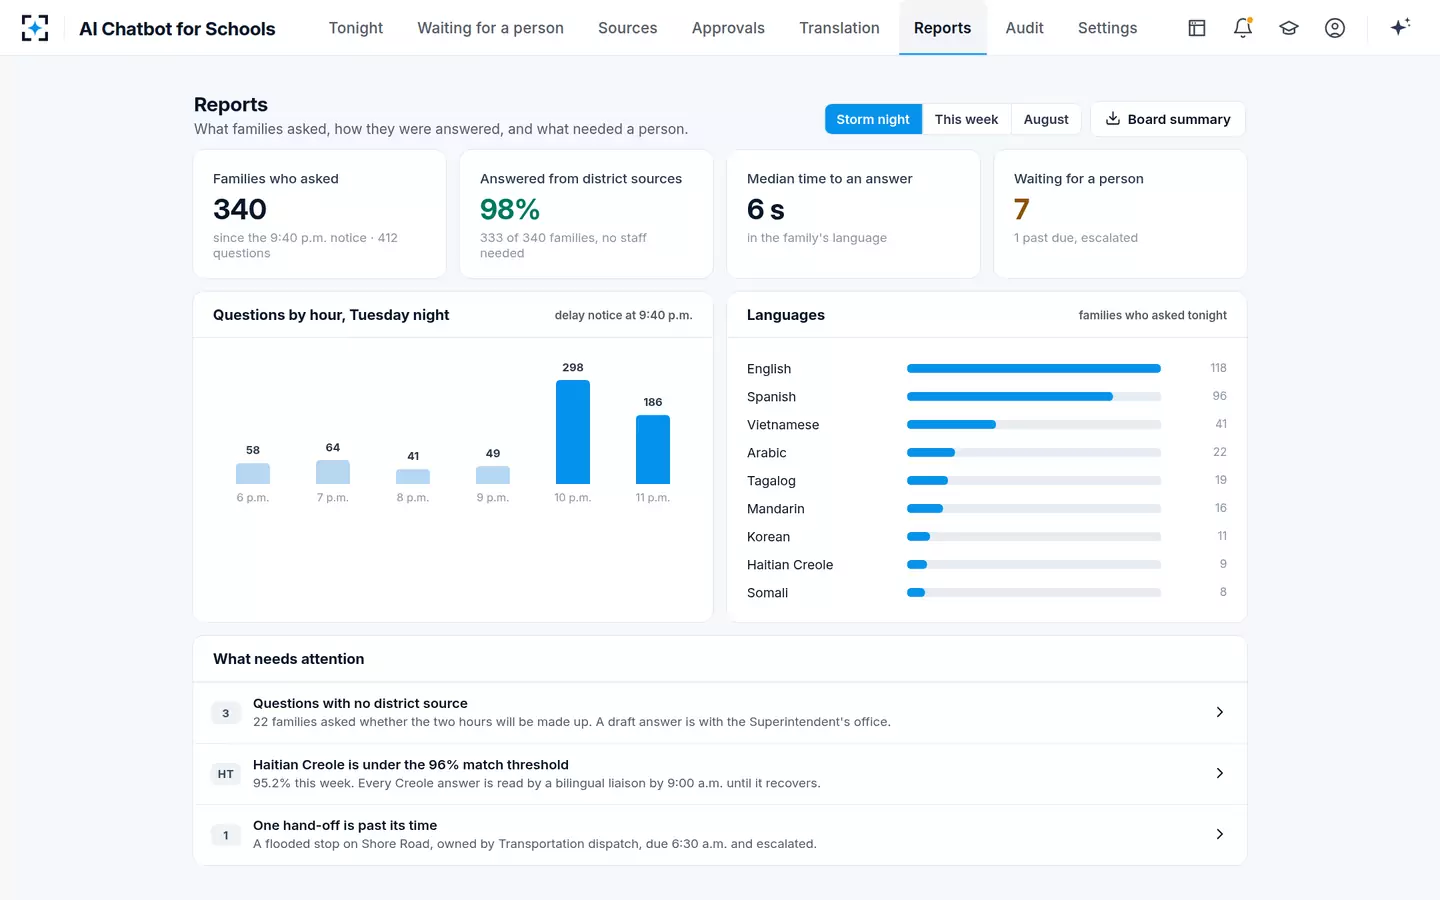Click the Mandarin language progress bar

pos(1034,509)
